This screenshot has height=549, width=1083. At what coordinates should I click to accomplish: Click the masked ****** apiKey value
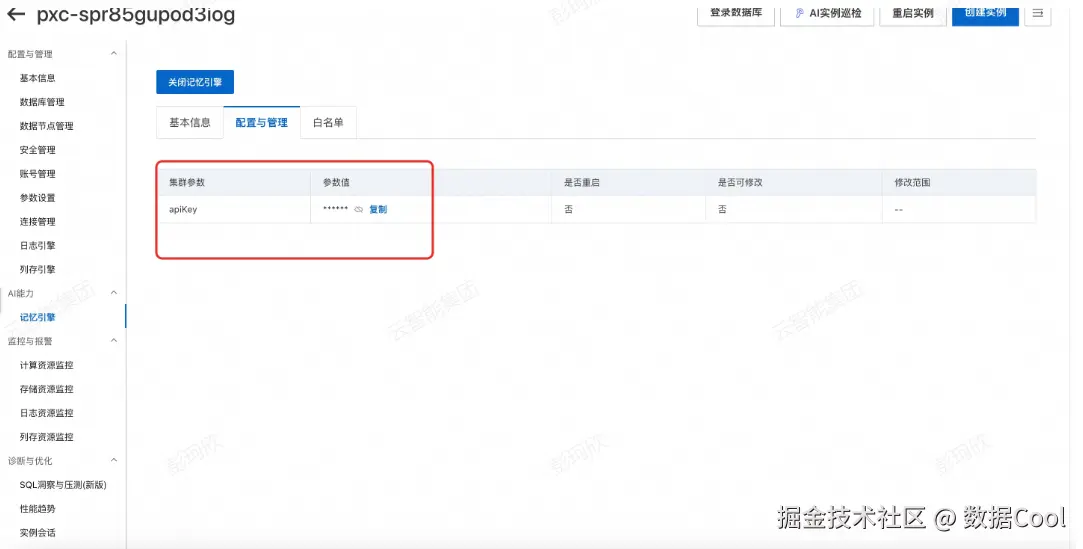coord(336,209)
